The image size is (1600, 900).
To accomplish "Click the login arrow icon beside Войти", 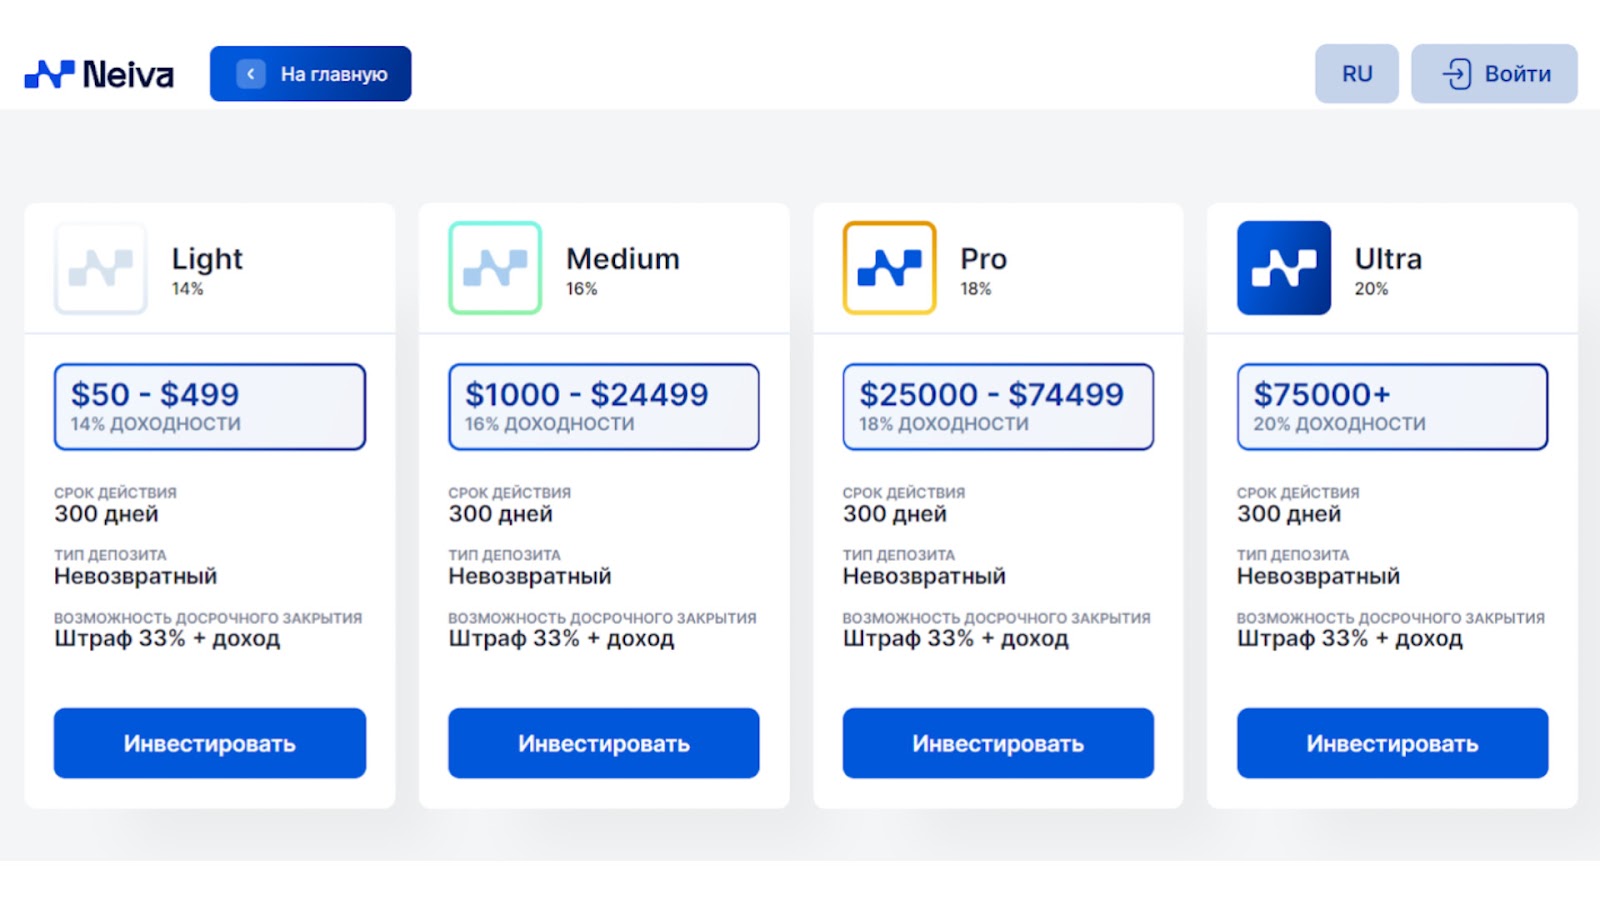I will [1456, 74].
